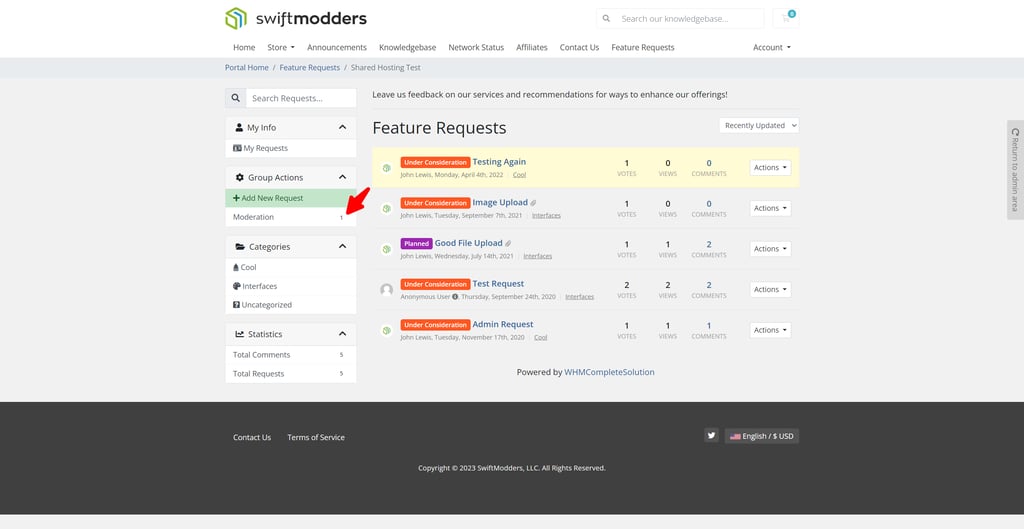Open the Moderation link in Group Actions
The image size is (1024, 529).
254,217
